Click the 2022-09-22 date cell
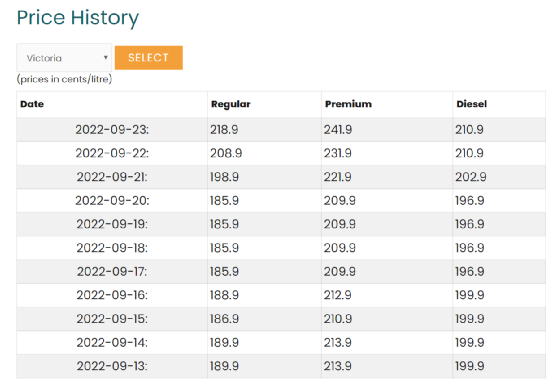This screenshot has height=379, width=553. pyautogui.click(x=112, y=153)
